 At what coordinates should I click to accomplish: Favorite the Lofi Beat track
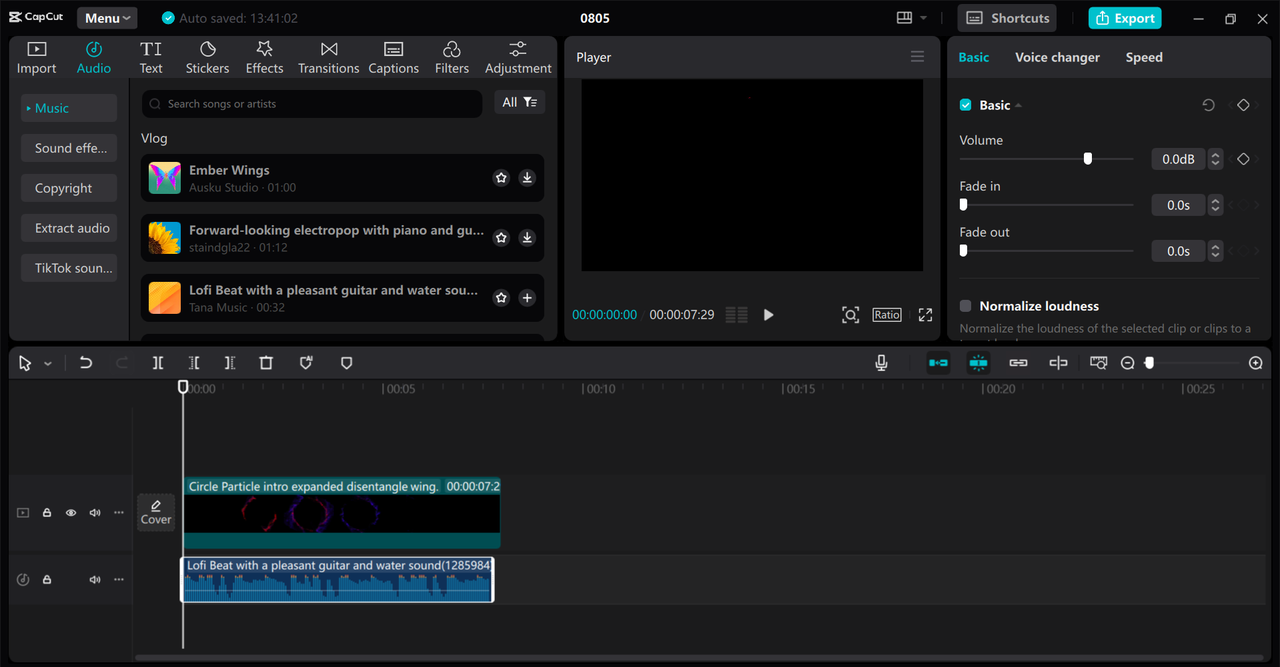coord(501,298)
